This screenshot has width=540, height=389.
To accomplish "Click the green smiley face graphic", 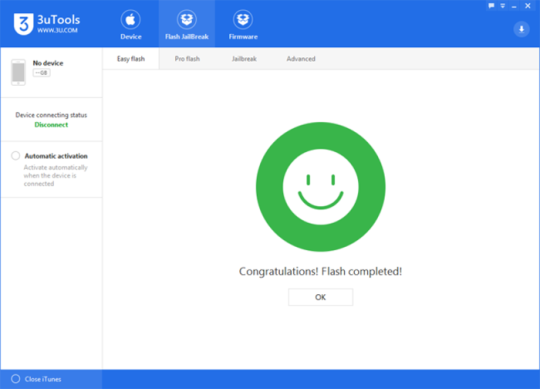I will click(x=320, y=187).
